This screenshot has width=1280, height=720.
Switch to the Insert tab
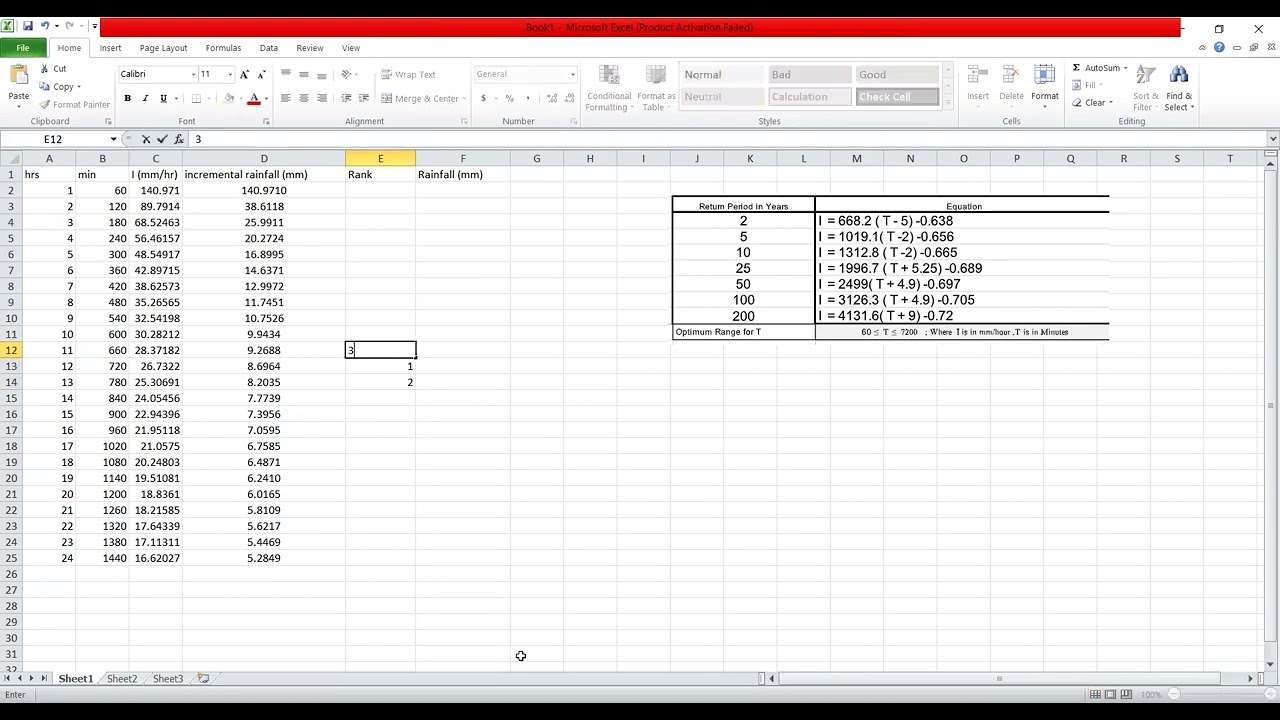pyautogui.click(x=110, y=48)
